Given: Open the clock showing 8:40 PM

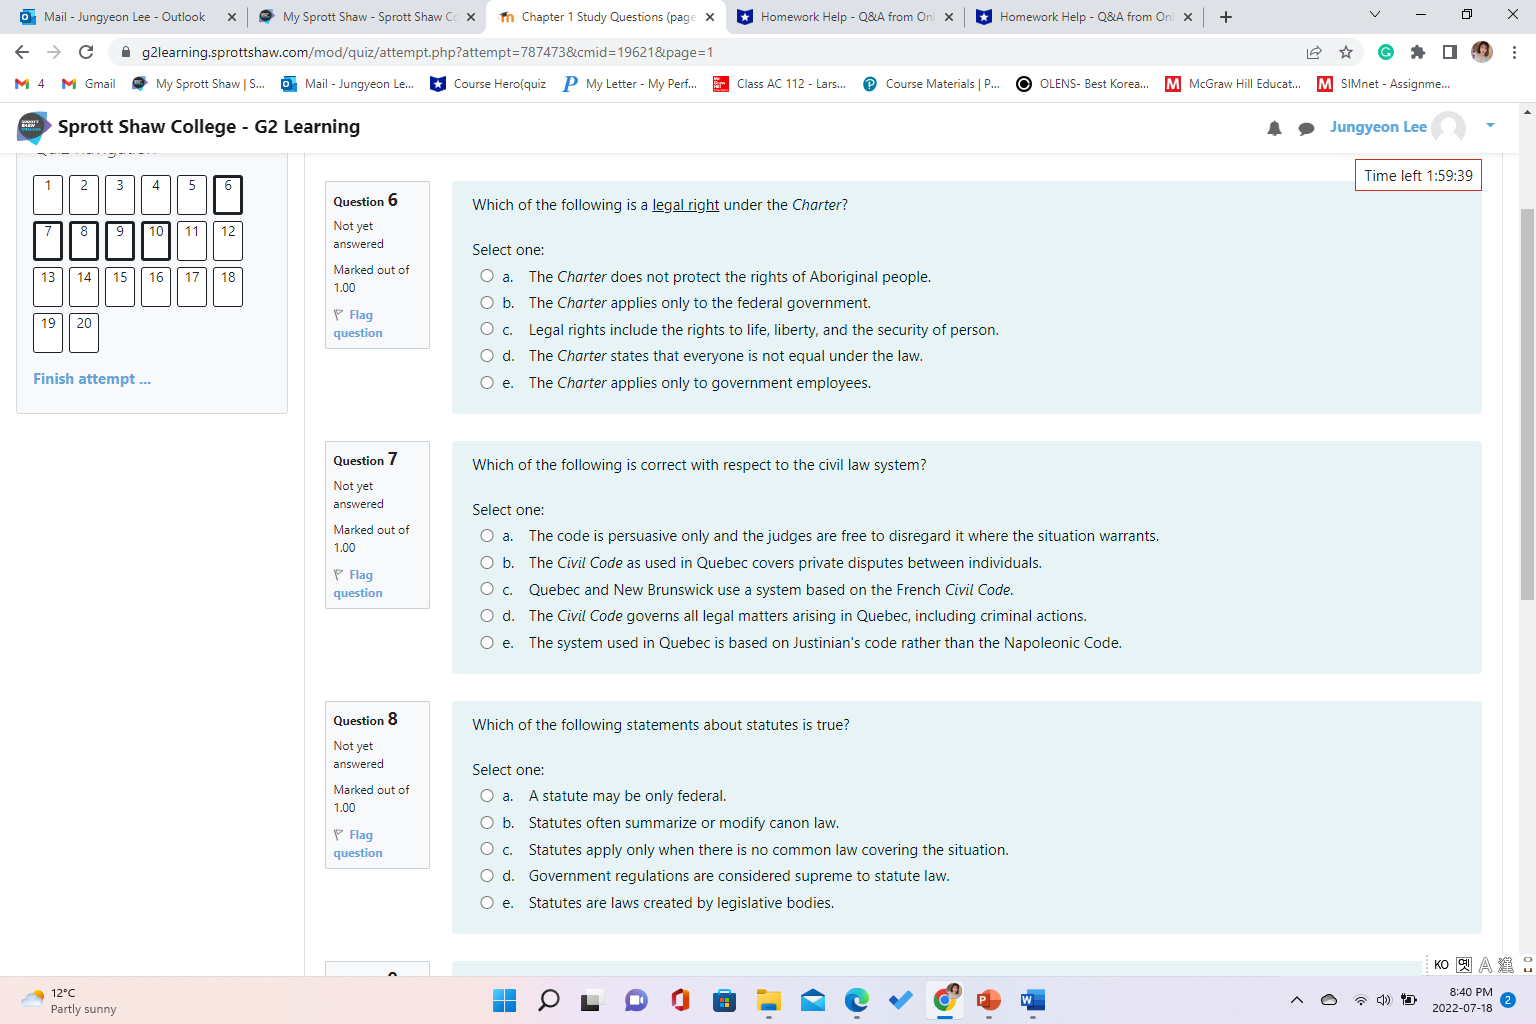Looking at the screenshot, I should (x=1462, y=1000).
